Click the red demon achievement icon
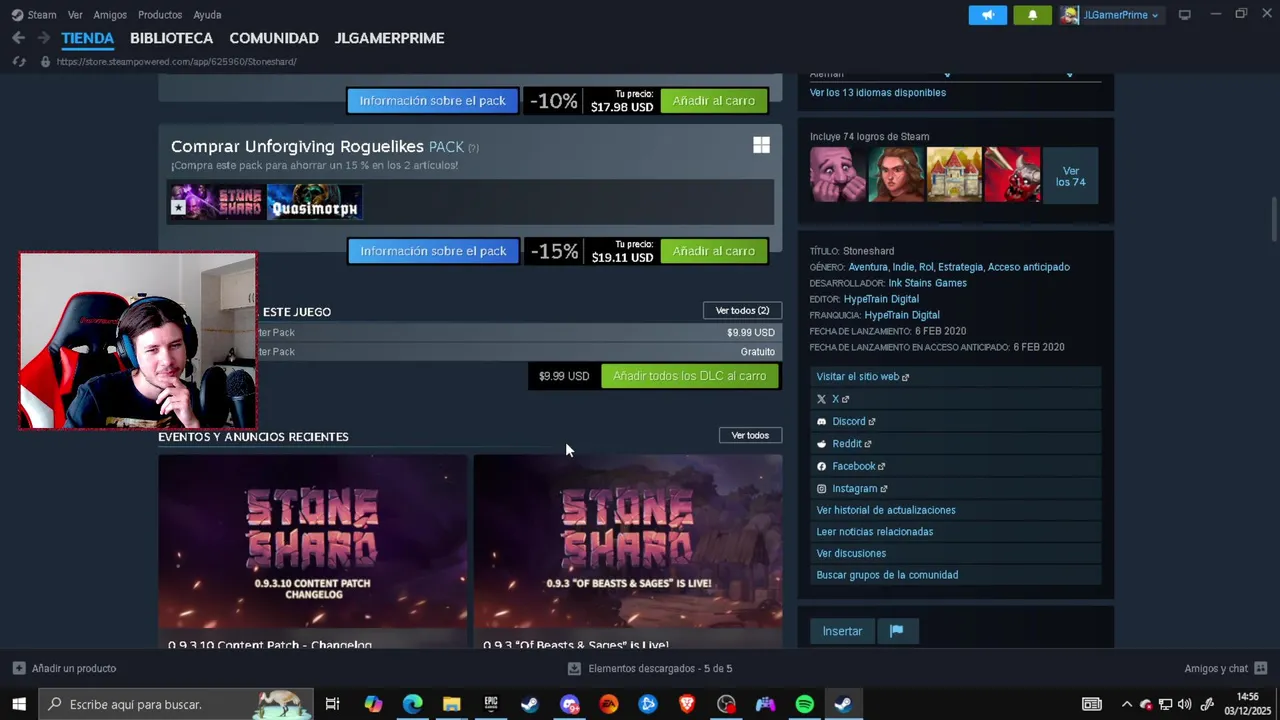 coord(1012,175)
